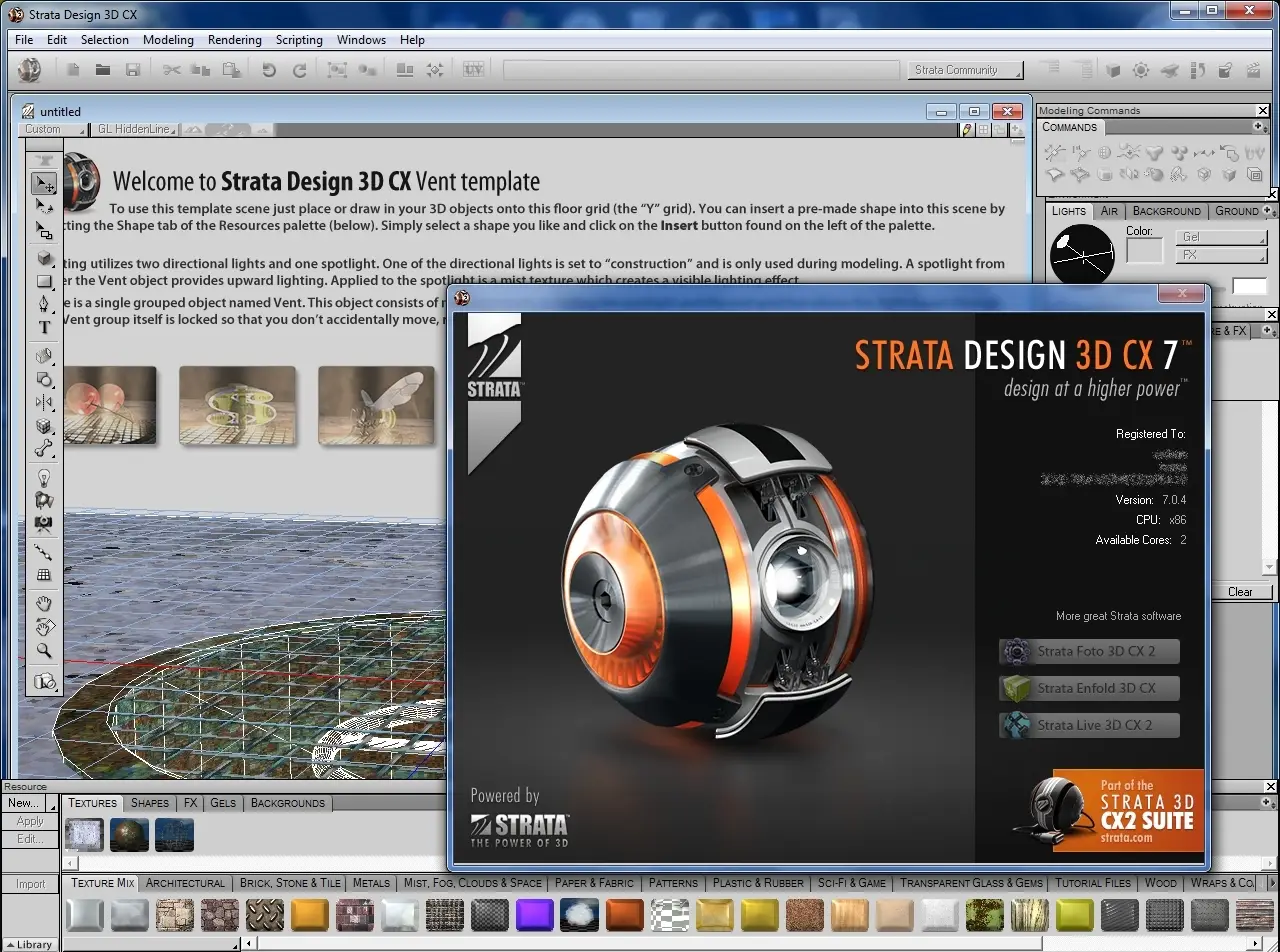Viewport: 1280px width, 952px height.
Task: Select the purple texture swatch in library
Action: (x=534, y=915)
